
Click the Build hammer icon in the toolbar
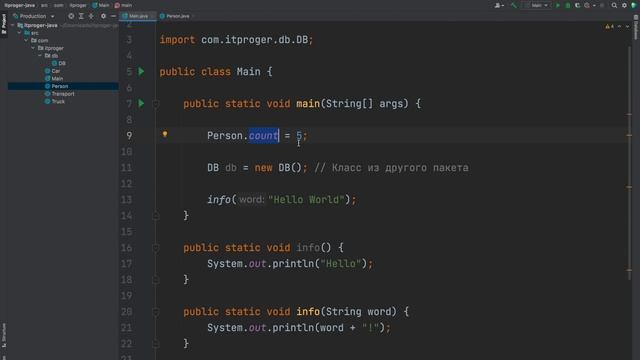(x=514, y=5)
